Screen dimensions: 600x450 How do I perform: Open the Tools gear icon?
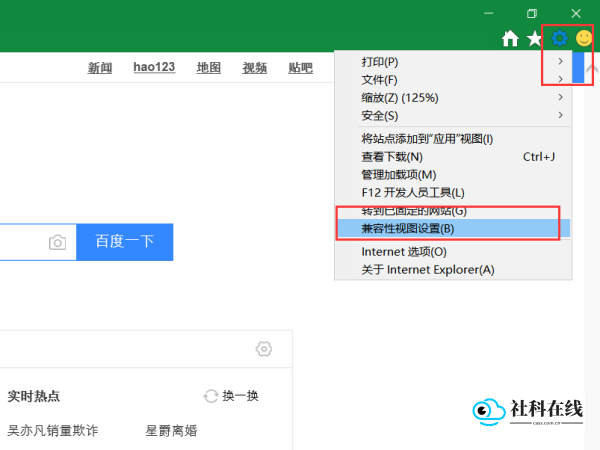tap(559, 38)
